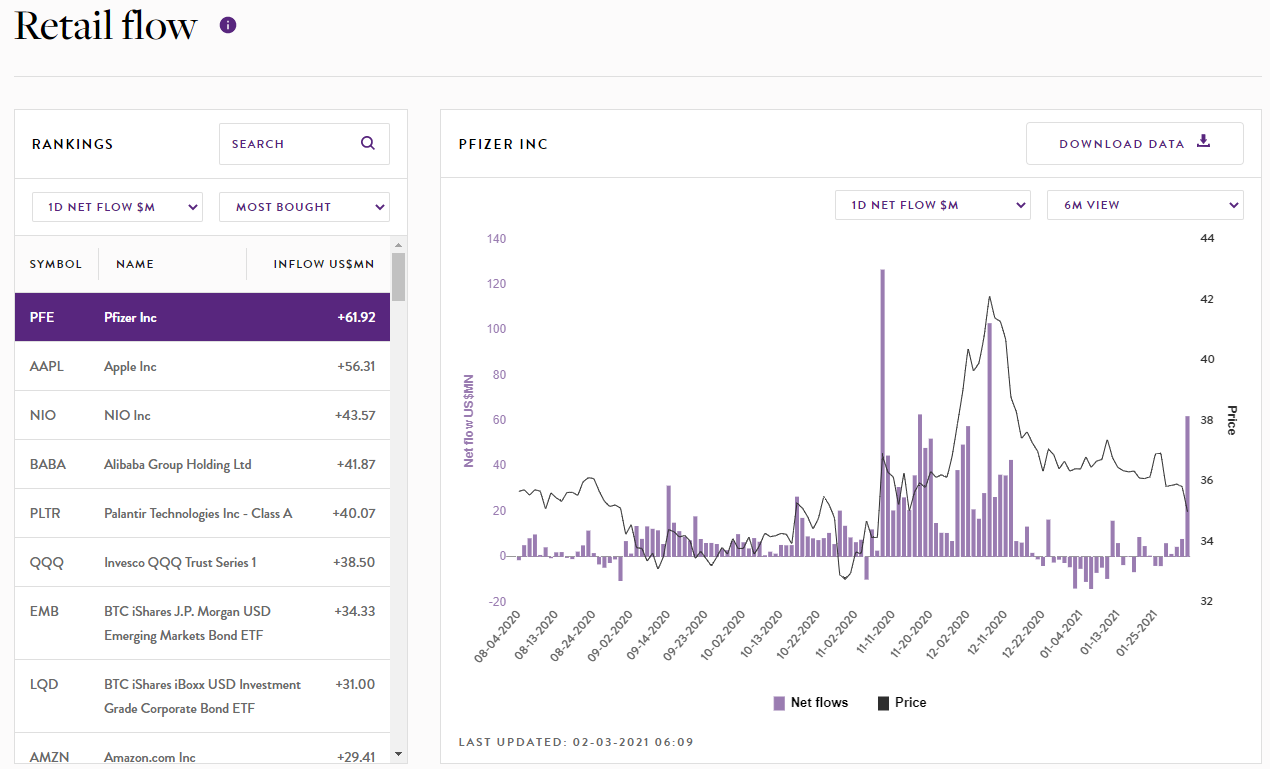Viewport: 1270px width, 769px height.
Task: Click the DOWNLOAD DATA button
Action: click(1135, 143)
